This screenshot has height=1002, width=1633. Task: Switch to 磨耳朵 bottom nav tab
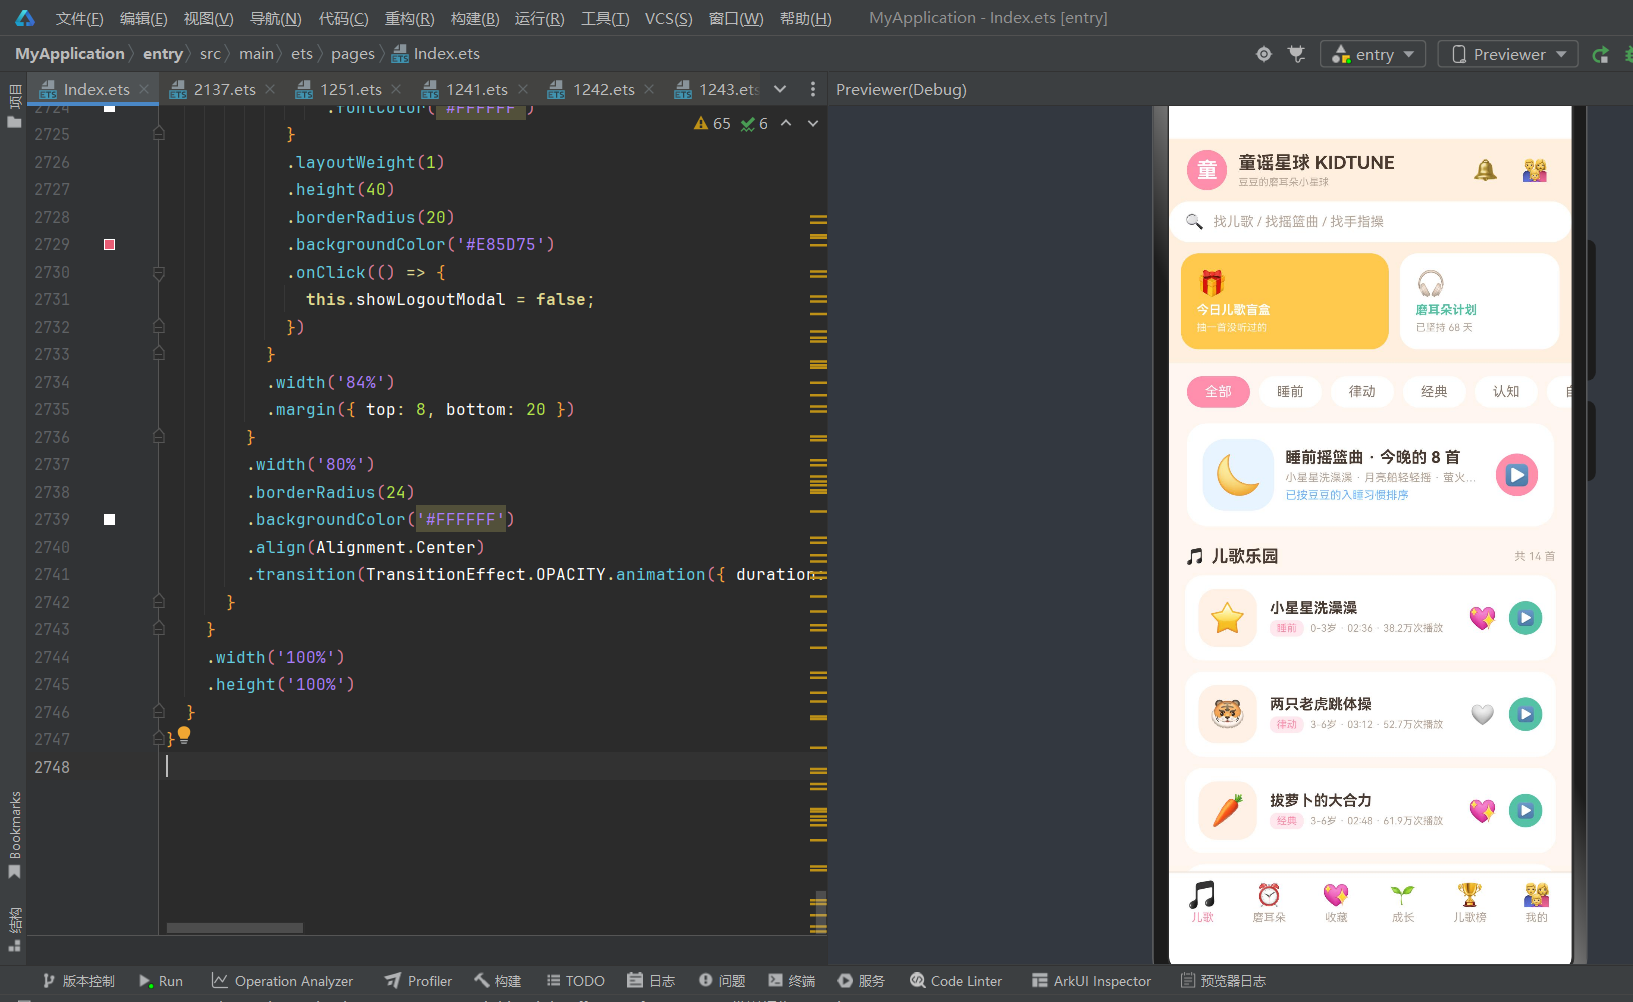(1269, 902)
